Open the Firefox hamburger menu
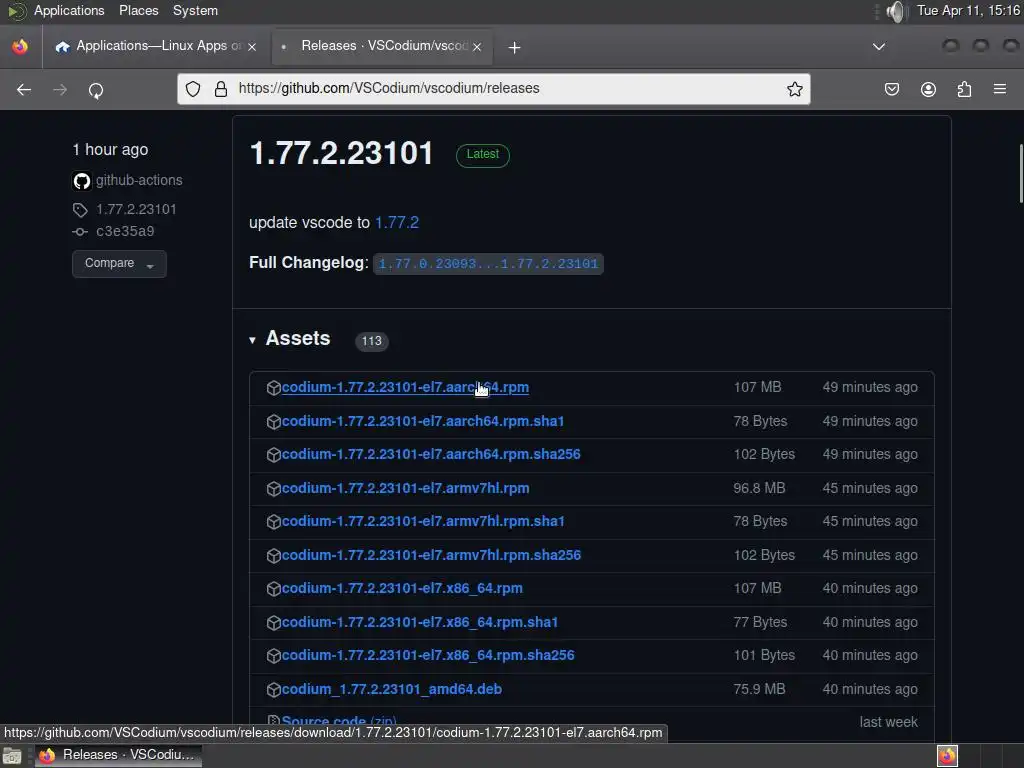The height and width of the screenshot is (768, 1024). coord(1000,89)
